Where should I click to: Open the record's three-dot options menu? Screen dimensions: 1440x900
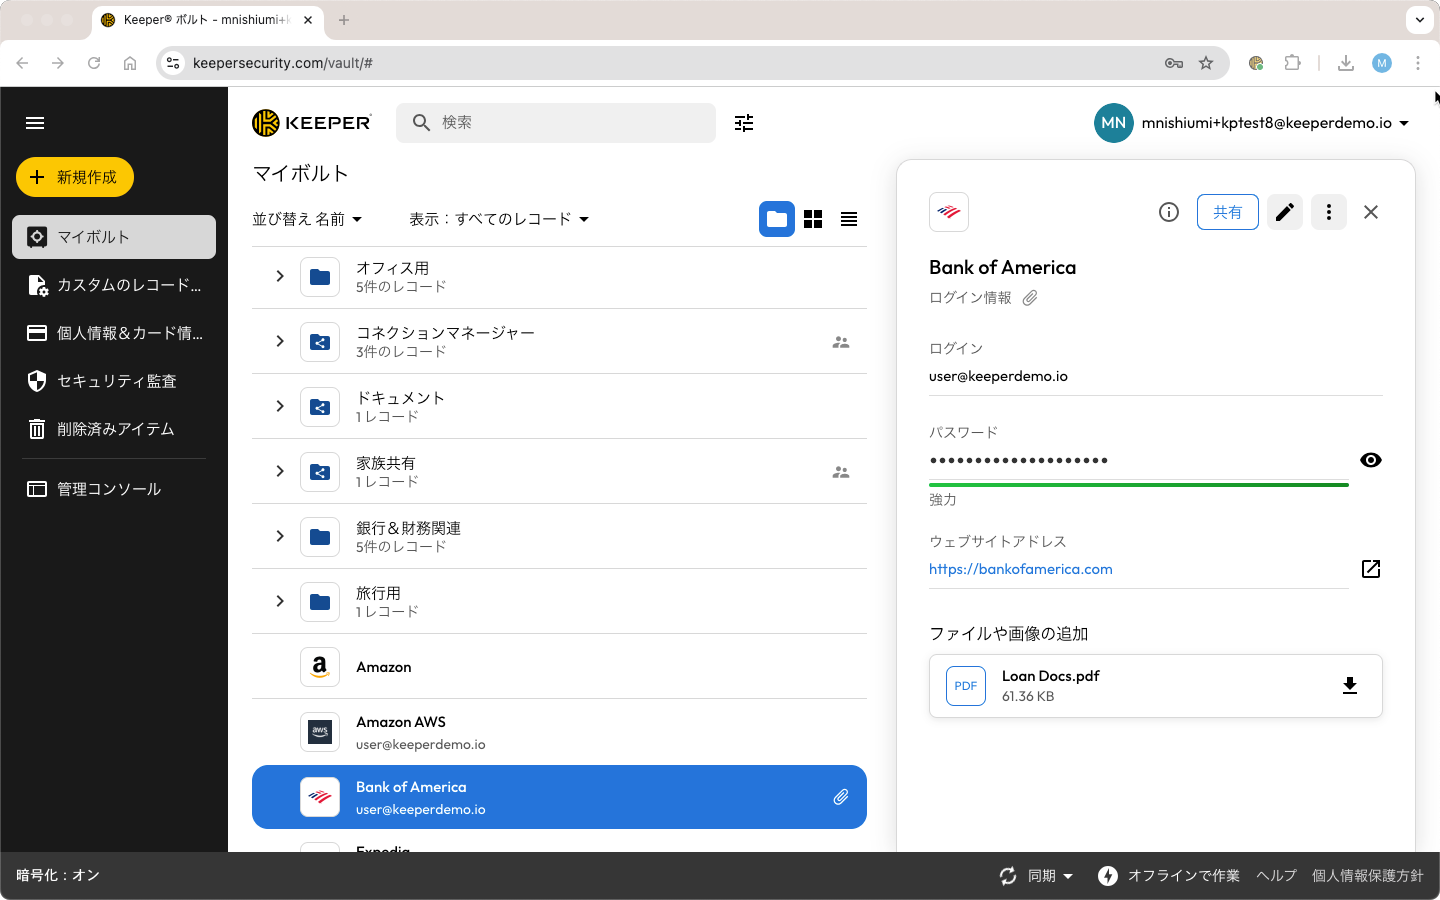click(x=1328, y=212)
